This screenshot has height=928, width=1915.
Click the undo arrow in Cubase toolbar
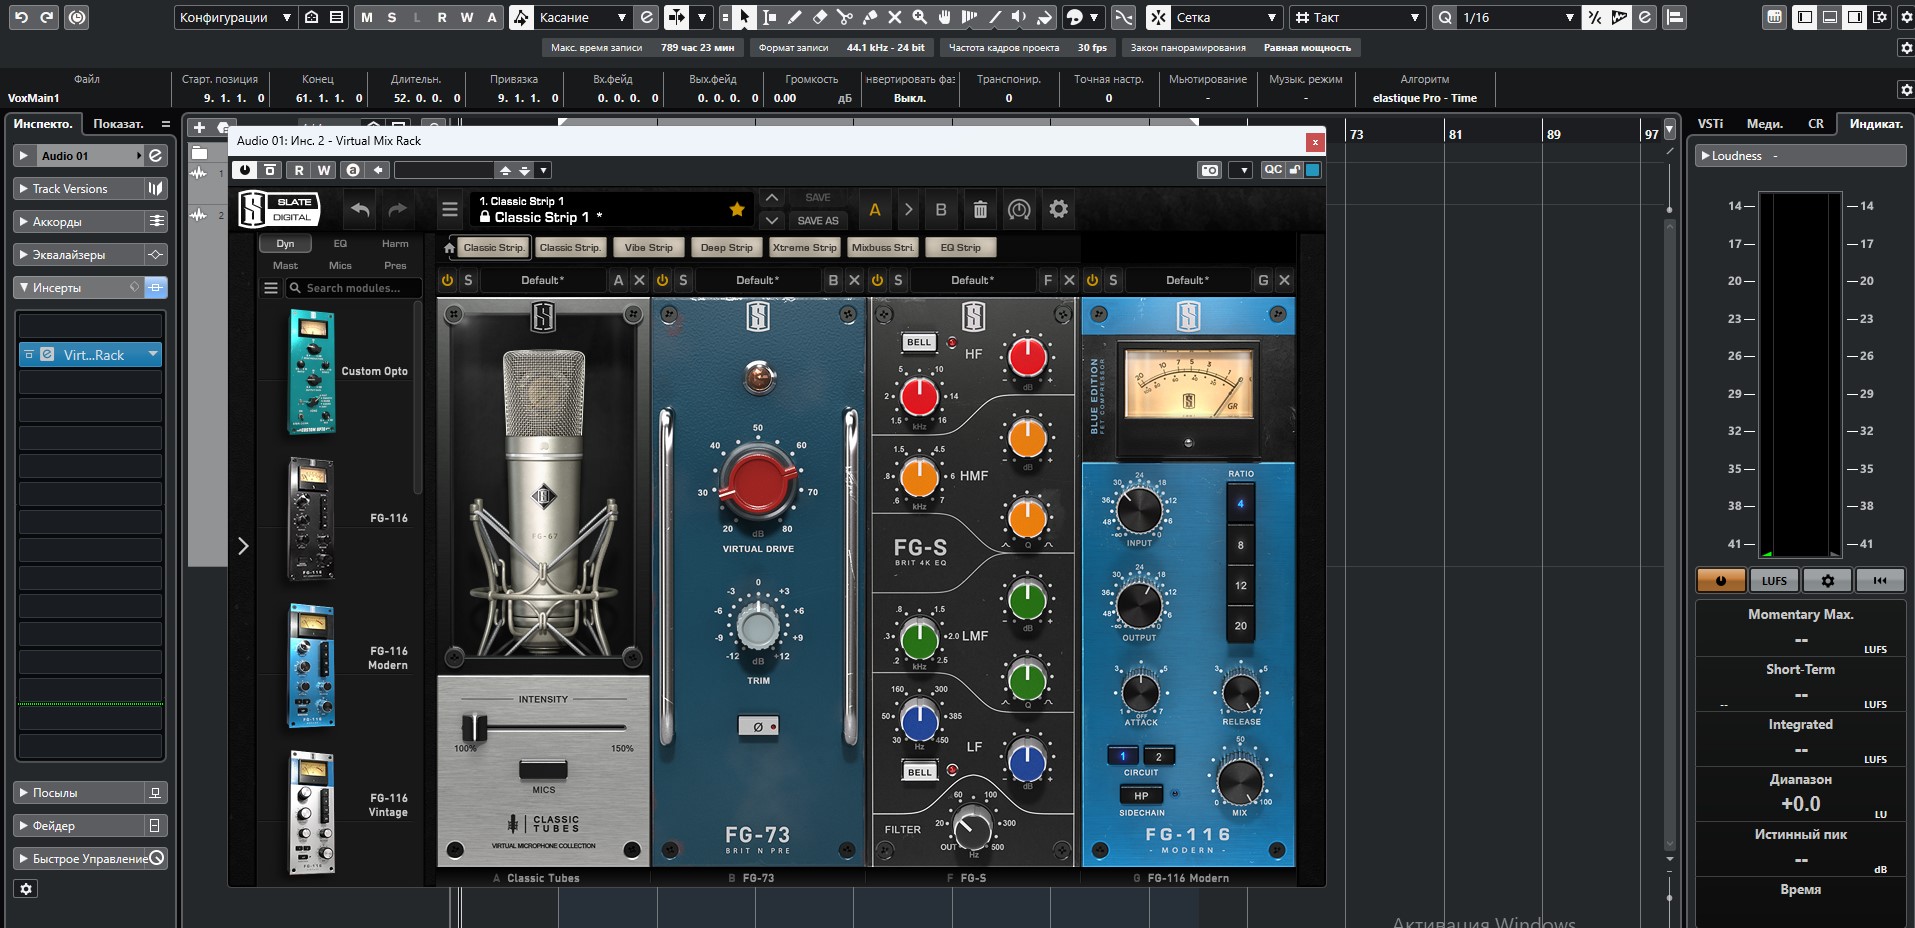pyautogui.click(x=21, y=17)
